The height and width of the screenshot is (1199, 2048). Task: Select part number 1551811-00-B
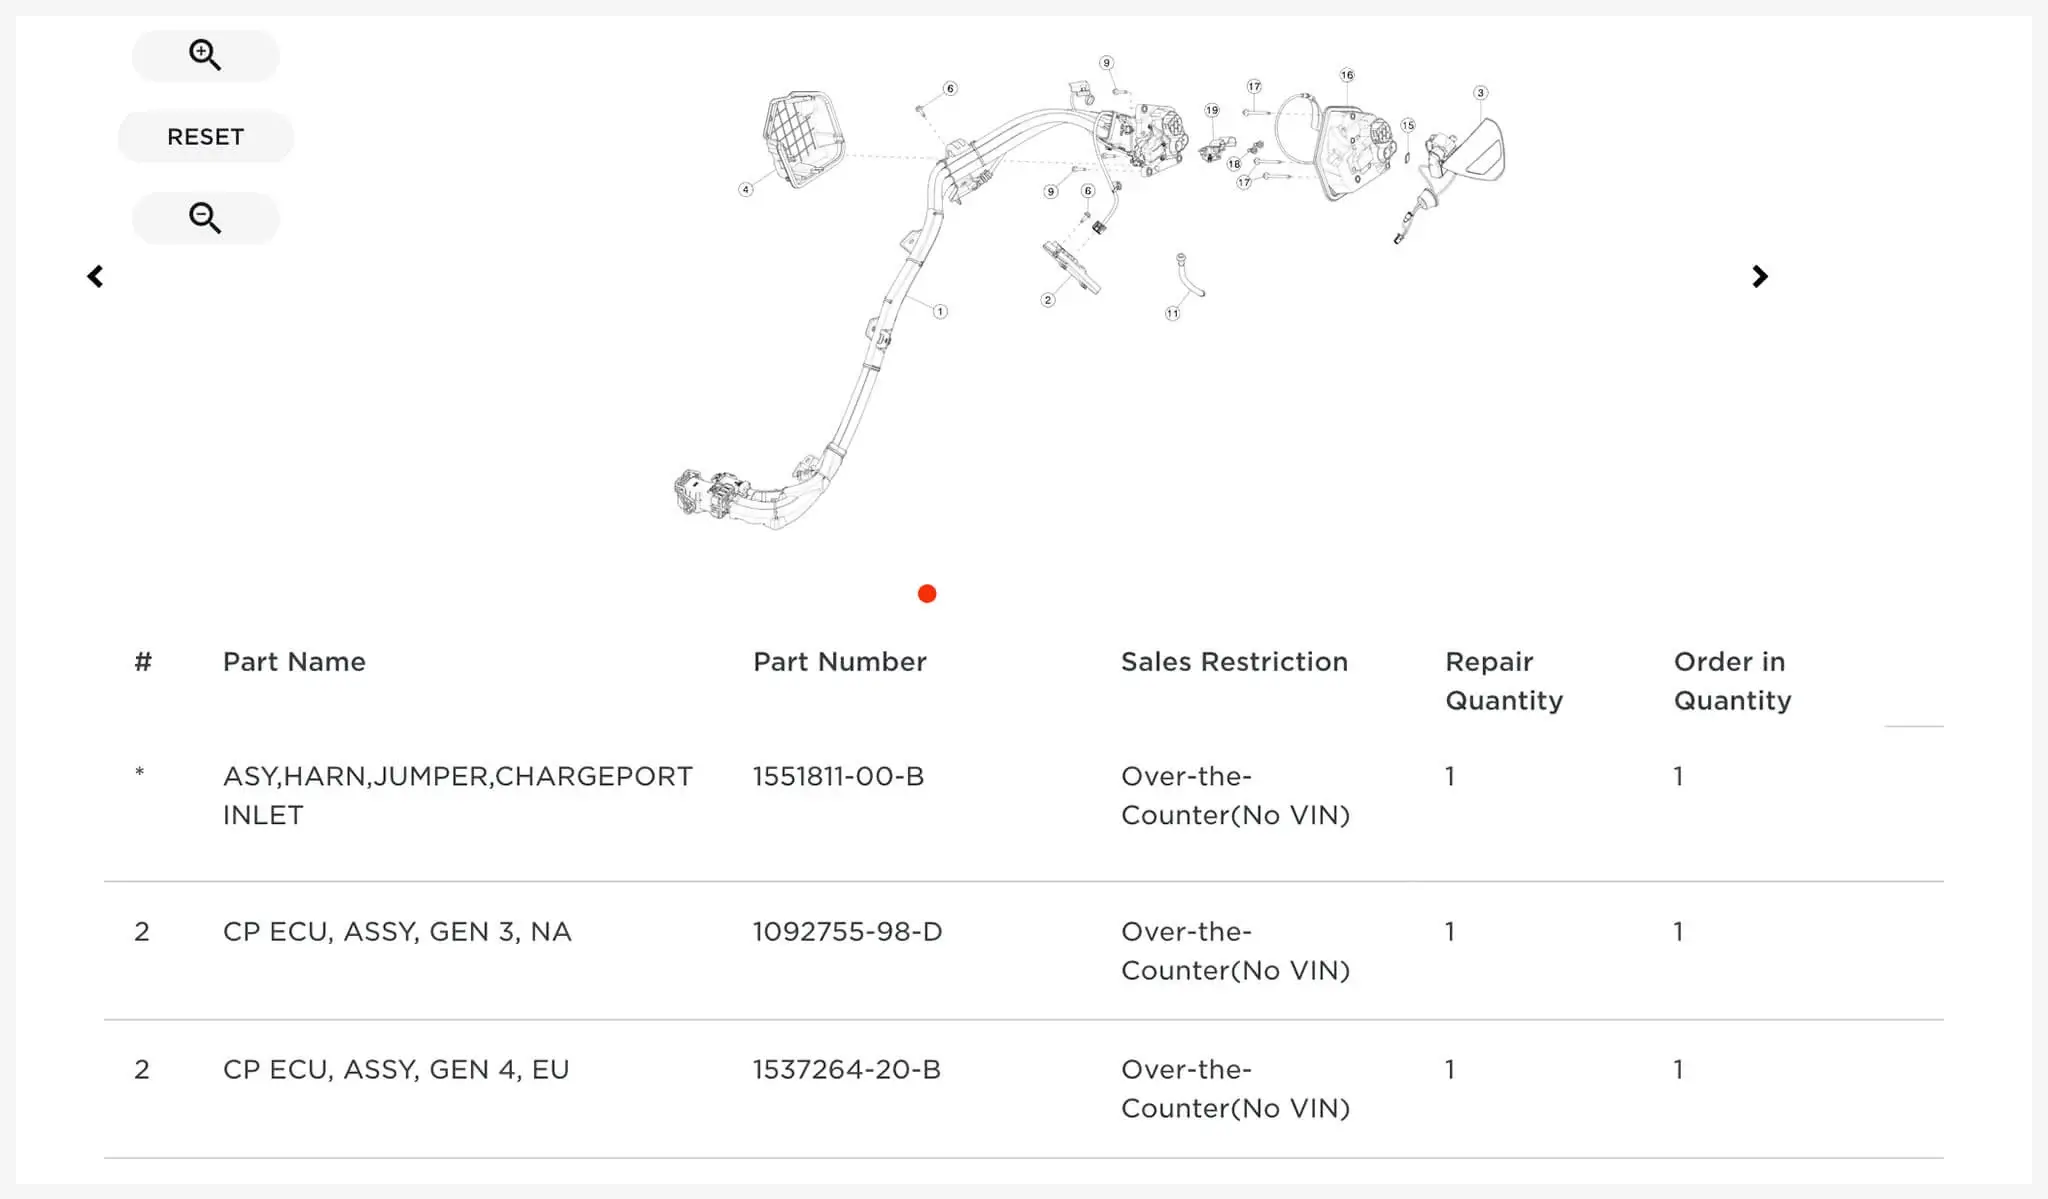[x=838, y=776]
